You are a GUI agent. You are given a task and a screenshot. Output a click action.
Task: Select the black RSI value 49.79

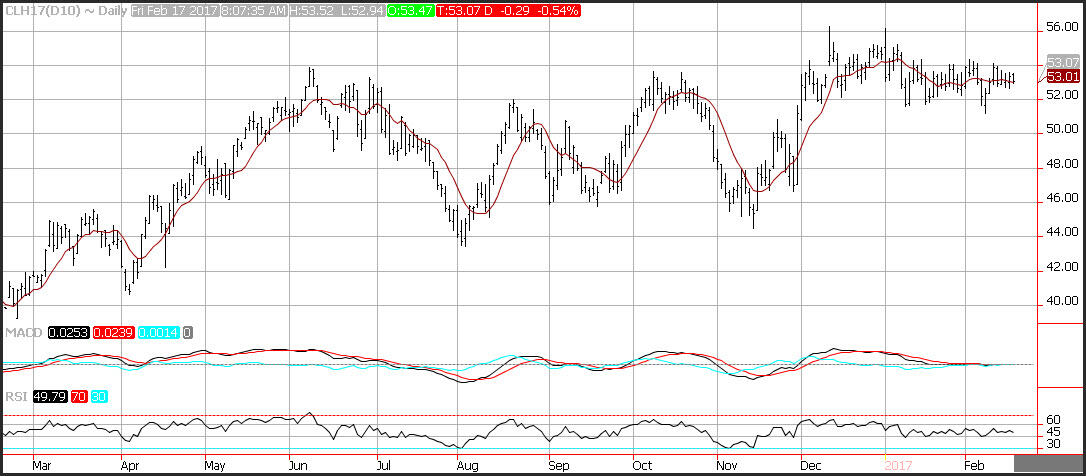(48, 397)
